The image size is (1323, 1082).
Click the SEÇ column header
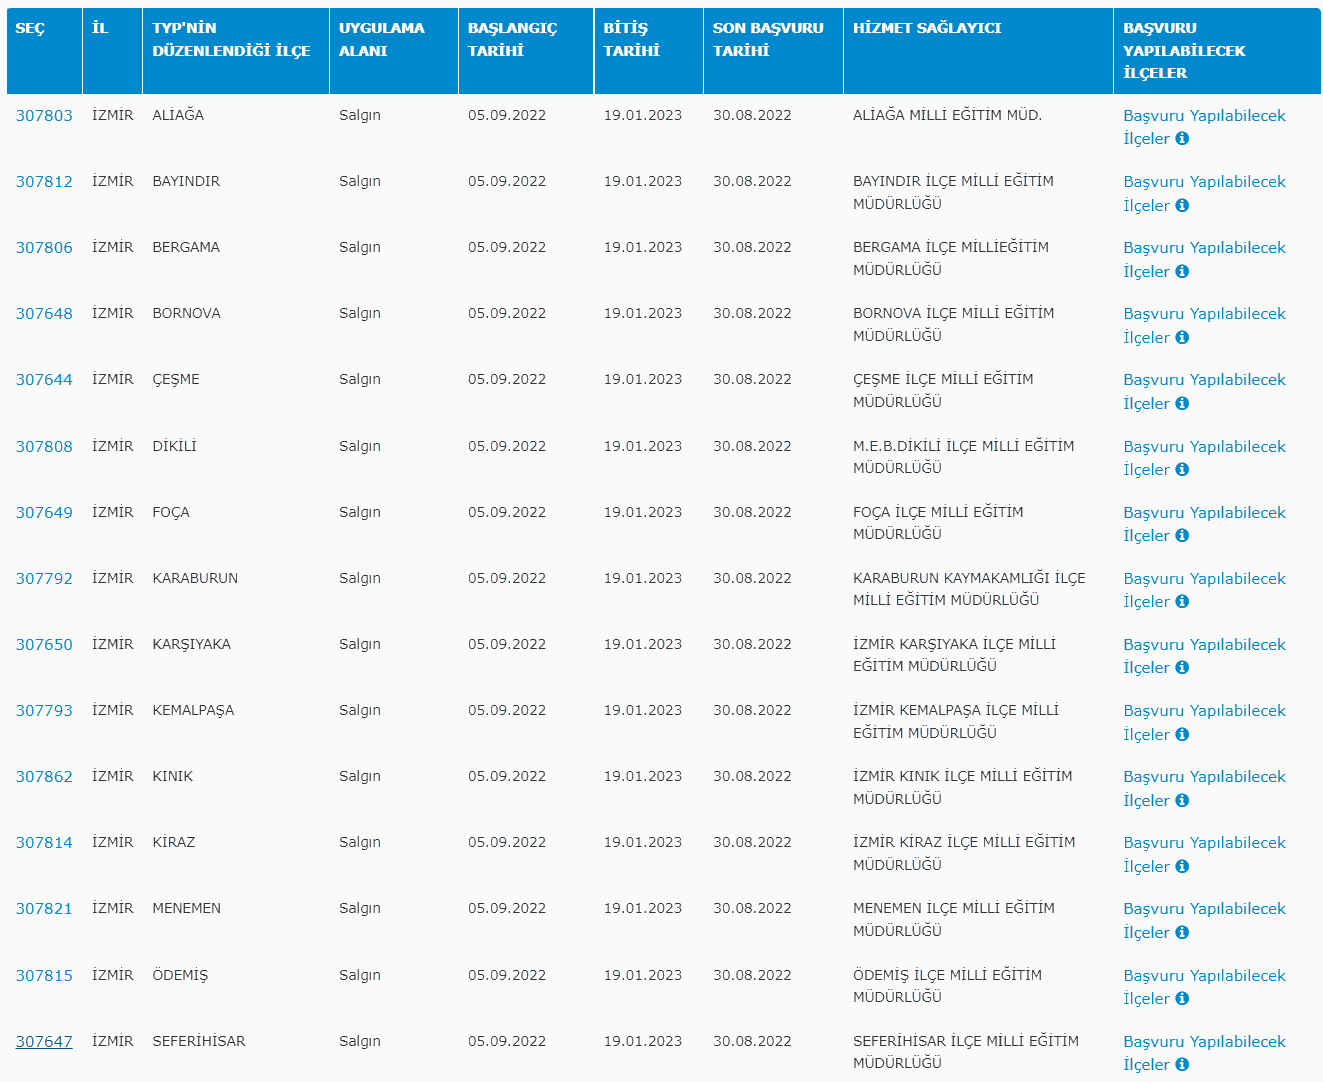(30, 28)
